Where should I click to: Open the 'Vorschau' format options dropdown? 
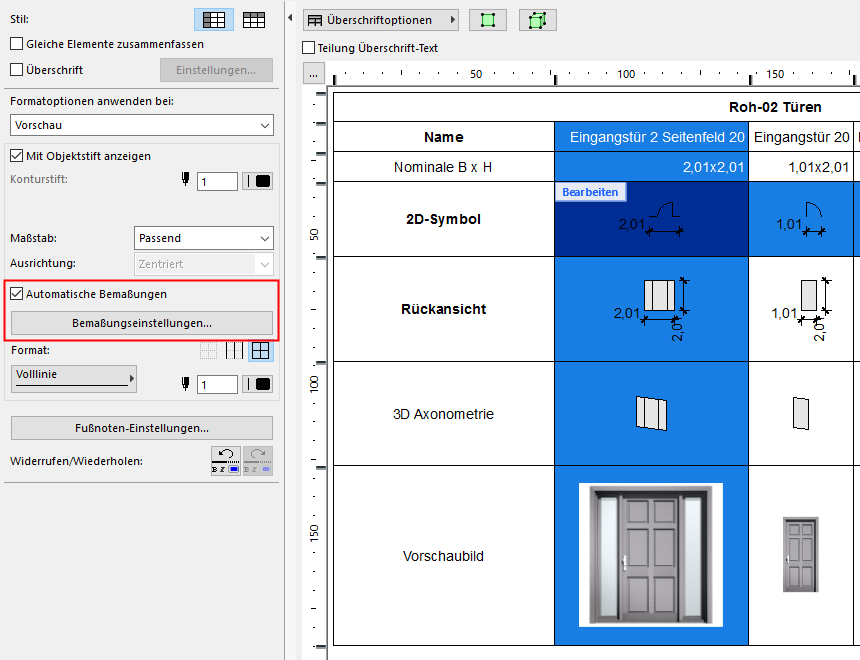click(x=141, y=125)
